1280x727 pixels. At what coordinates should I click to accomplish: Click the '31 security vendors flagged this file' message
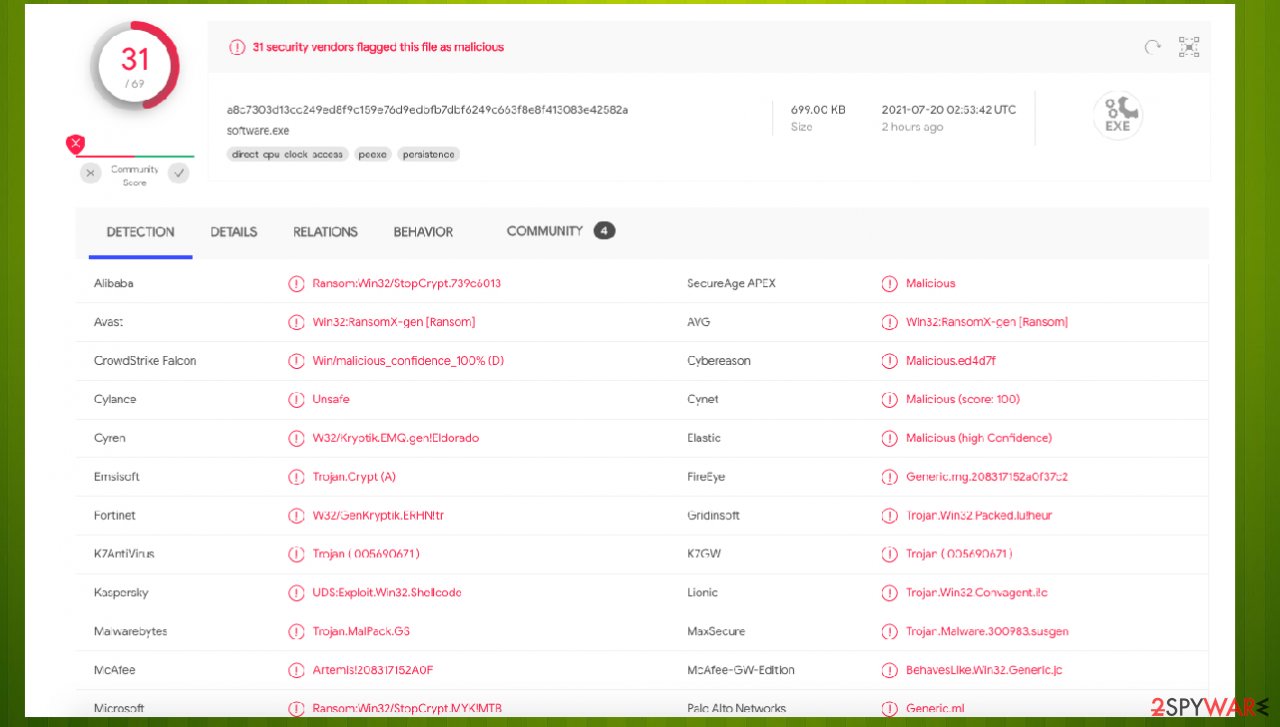point(378,47)
